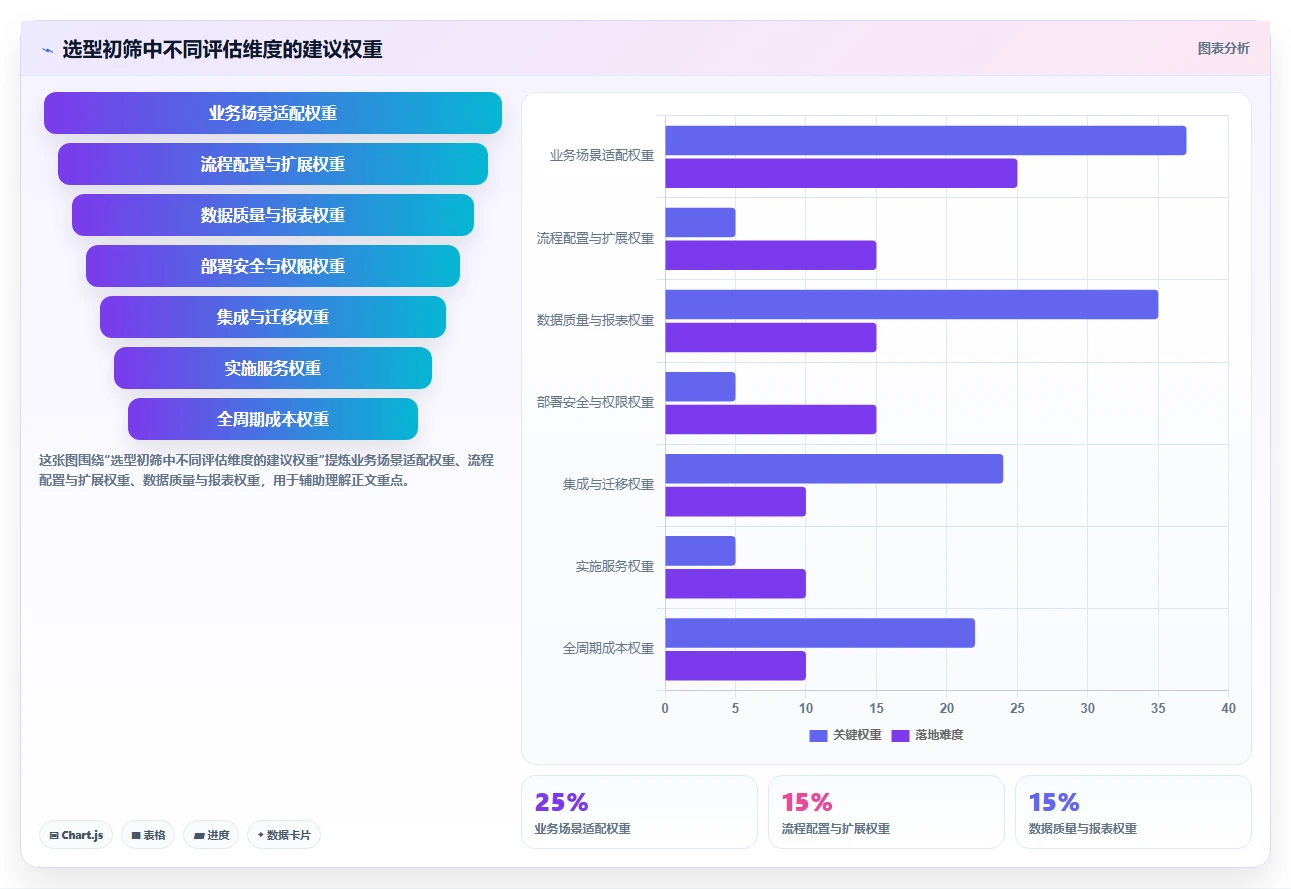Select the 业务场景适配权重 funnel bar
The image size is (1291, 889).
tap(273, 113)
